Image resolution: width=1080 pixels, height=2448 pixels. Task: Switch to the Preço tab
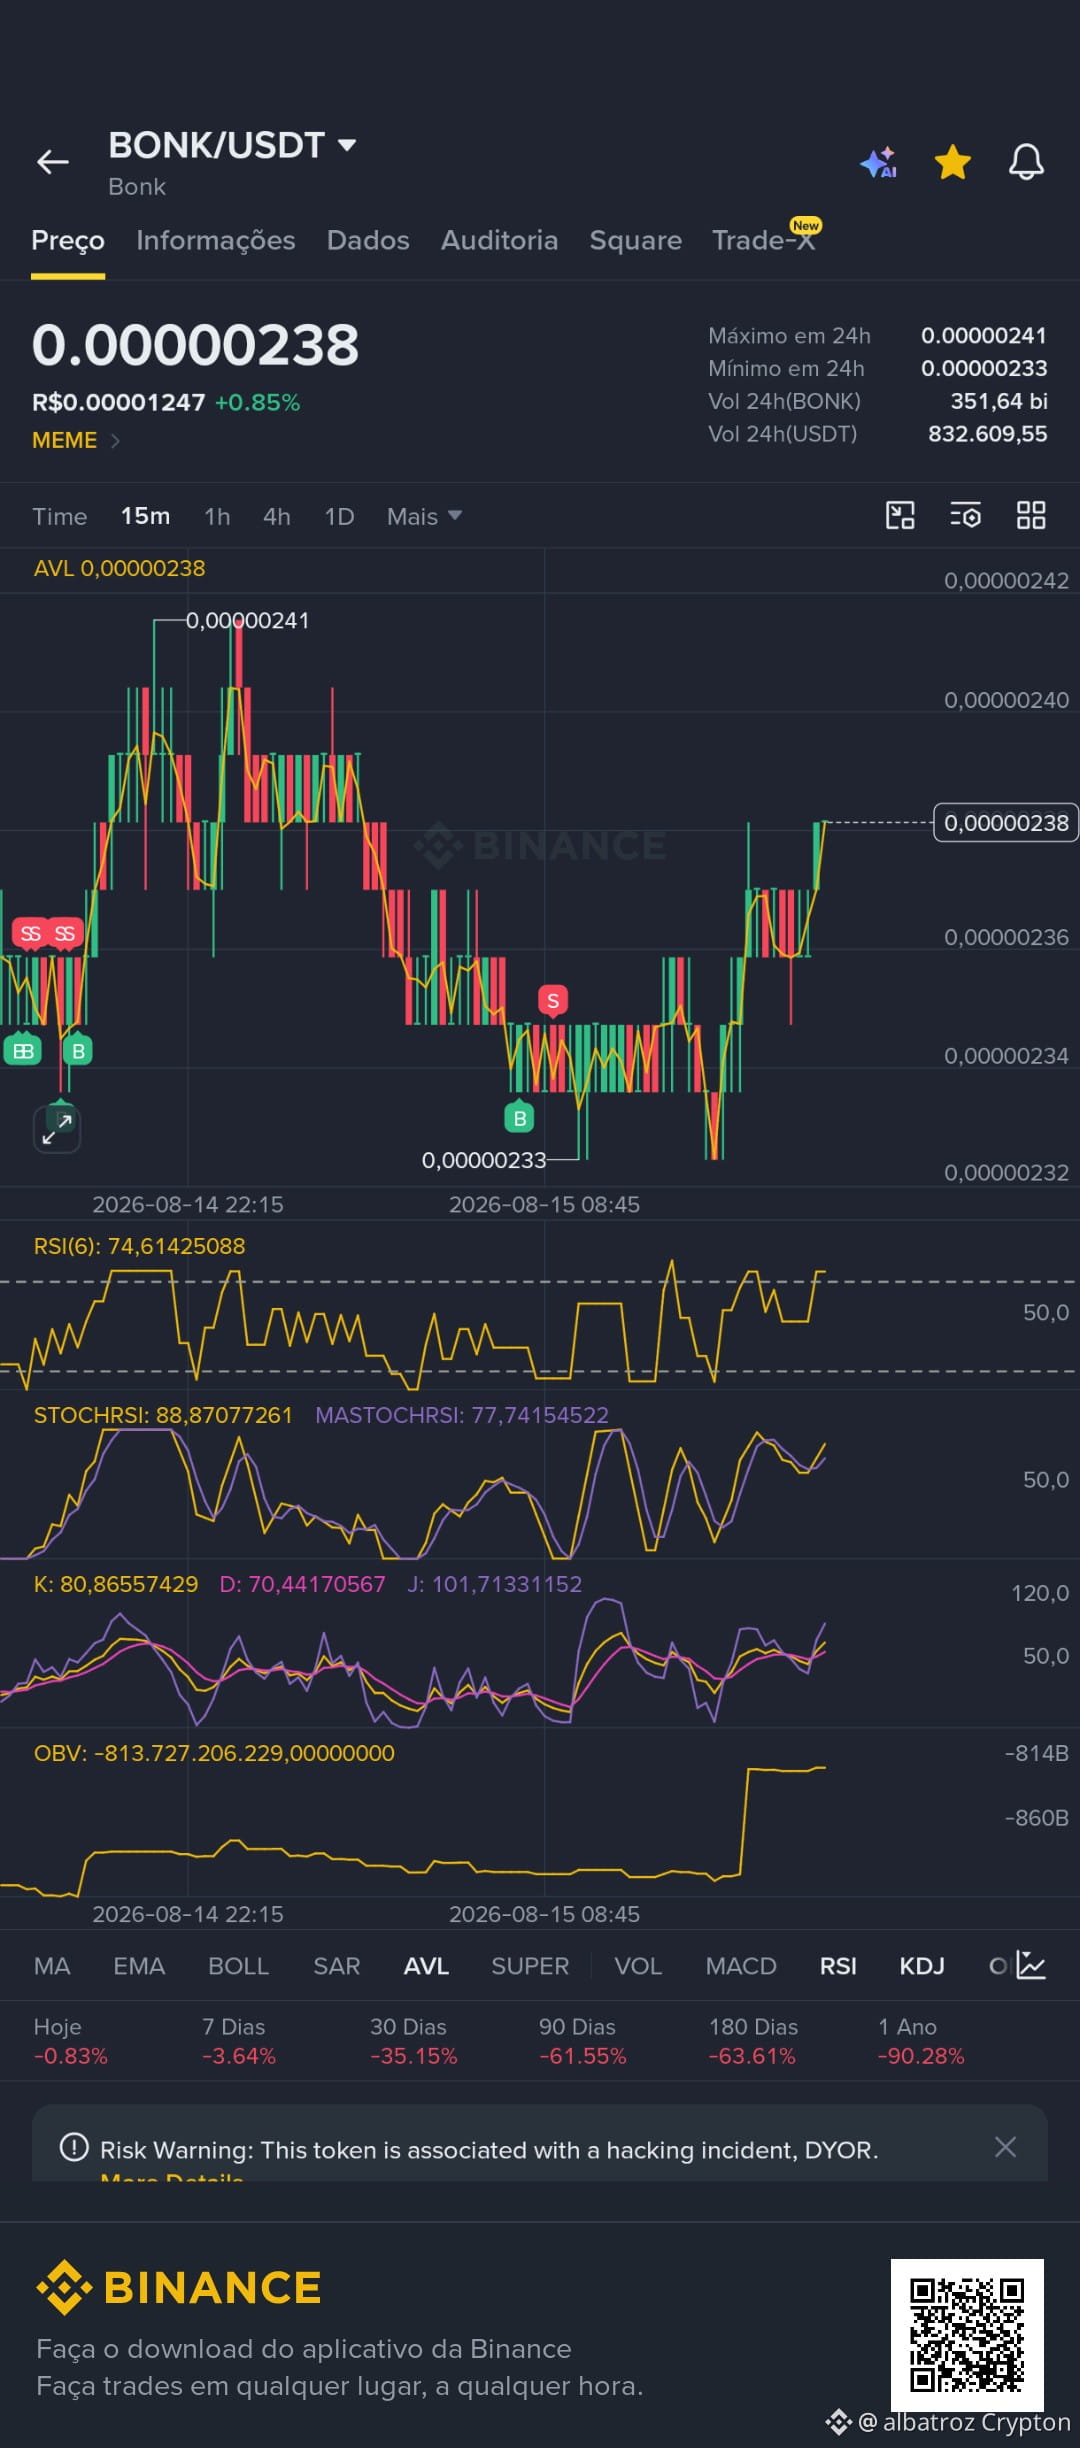tap(68, 240)
